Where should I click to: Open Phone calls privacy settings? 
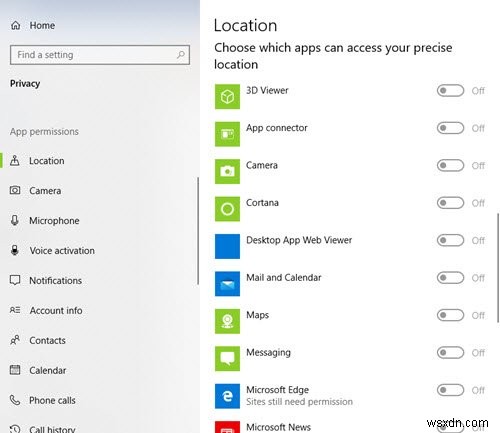click(99, 400)
